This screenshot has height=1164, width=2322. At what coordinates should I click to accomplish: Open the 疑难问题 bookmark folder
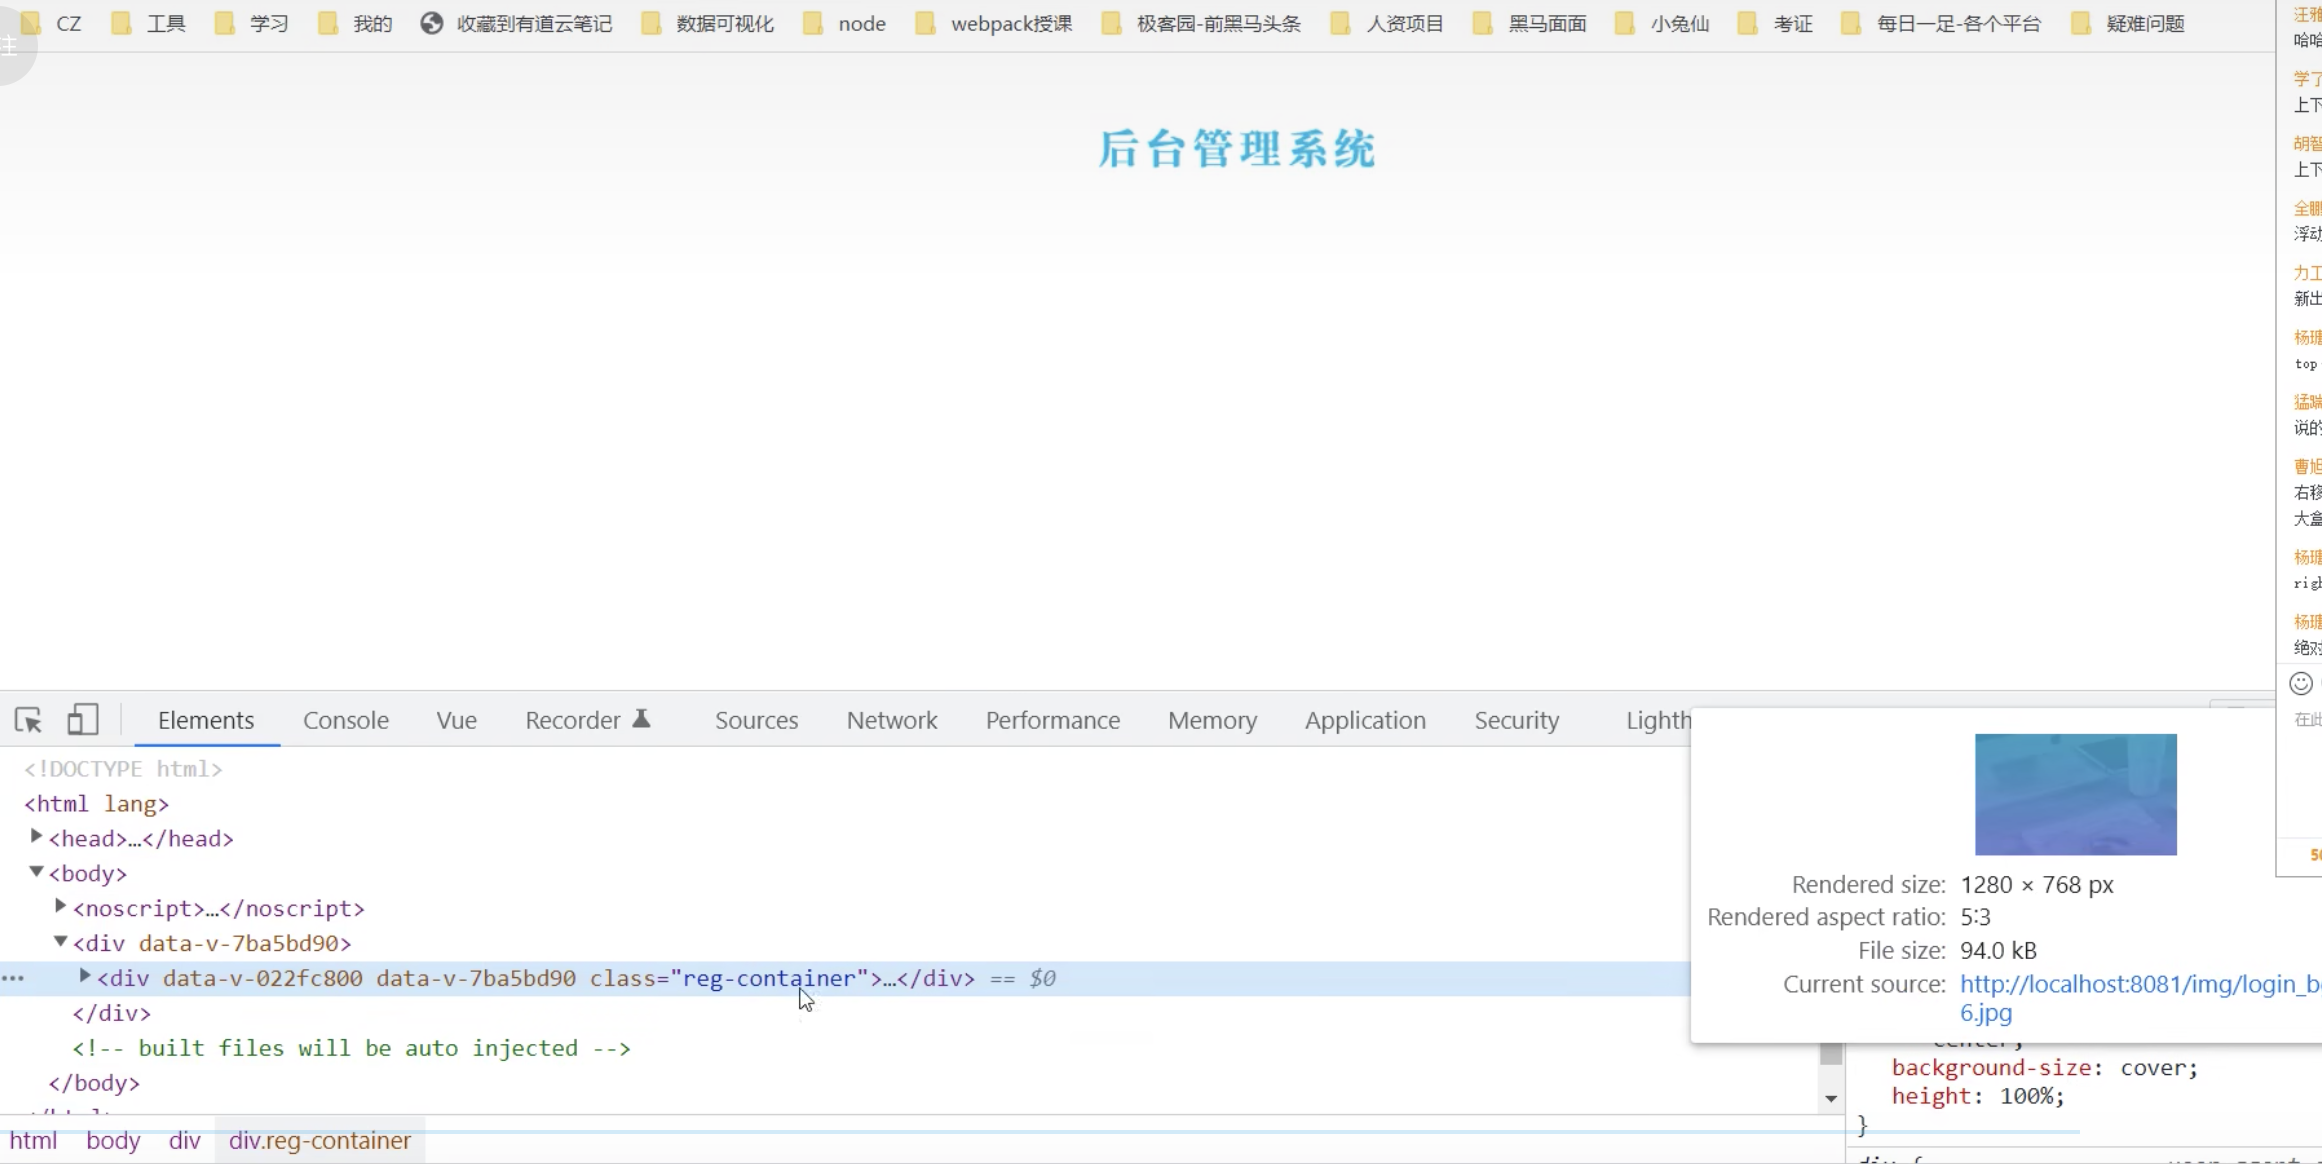point(2127,23)
